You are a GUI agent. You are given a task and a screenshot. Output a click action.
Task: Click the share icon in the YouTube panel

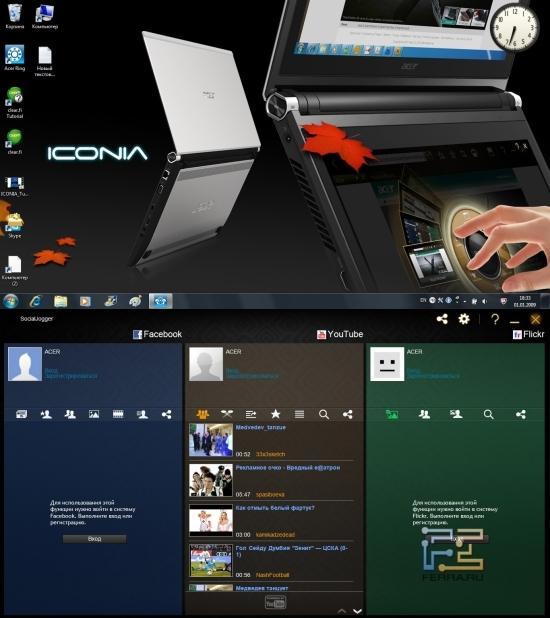(347, 414)
